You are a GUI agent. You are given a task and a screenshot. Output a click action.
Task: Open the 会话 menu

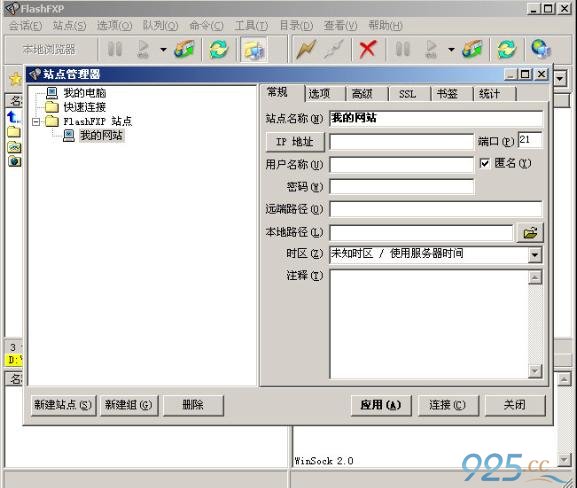pos(25,25)
